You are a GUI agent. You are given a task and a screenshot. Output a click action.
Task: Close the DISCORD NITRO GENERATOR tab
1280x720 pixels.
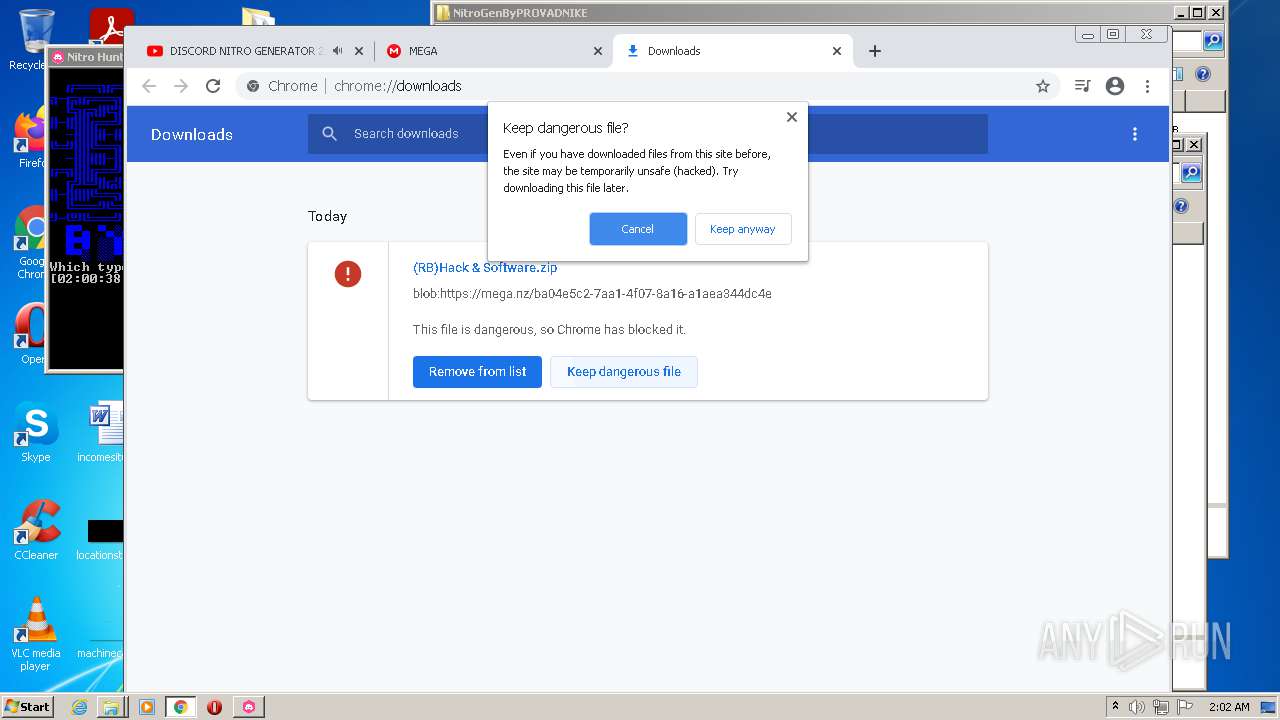(x=359, y=51)
